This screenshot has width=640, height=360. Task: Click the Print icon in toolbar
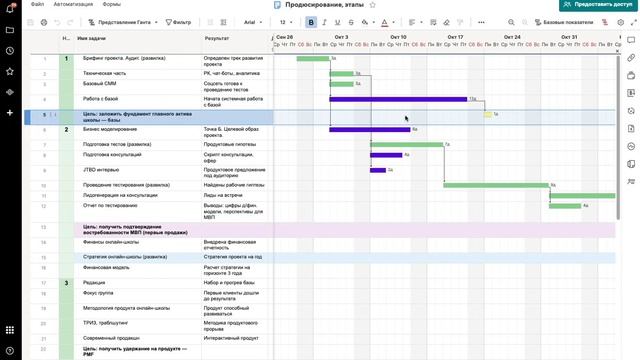point(44,22)
